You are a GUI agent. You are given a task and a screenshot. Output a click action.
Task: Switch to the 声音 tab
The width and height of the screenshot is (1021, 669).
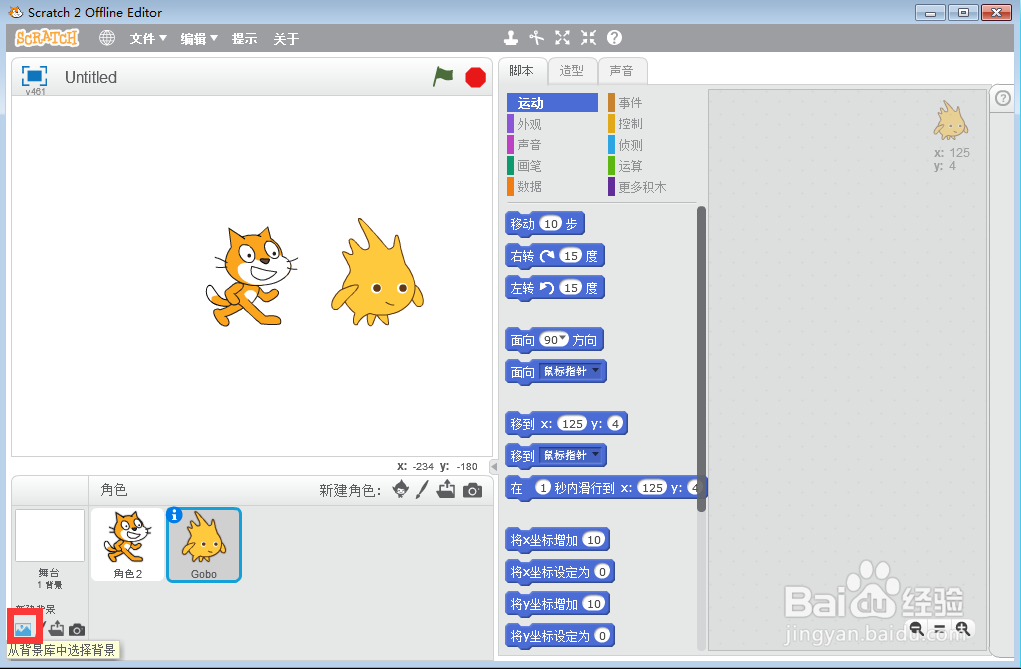coord(622,71)
